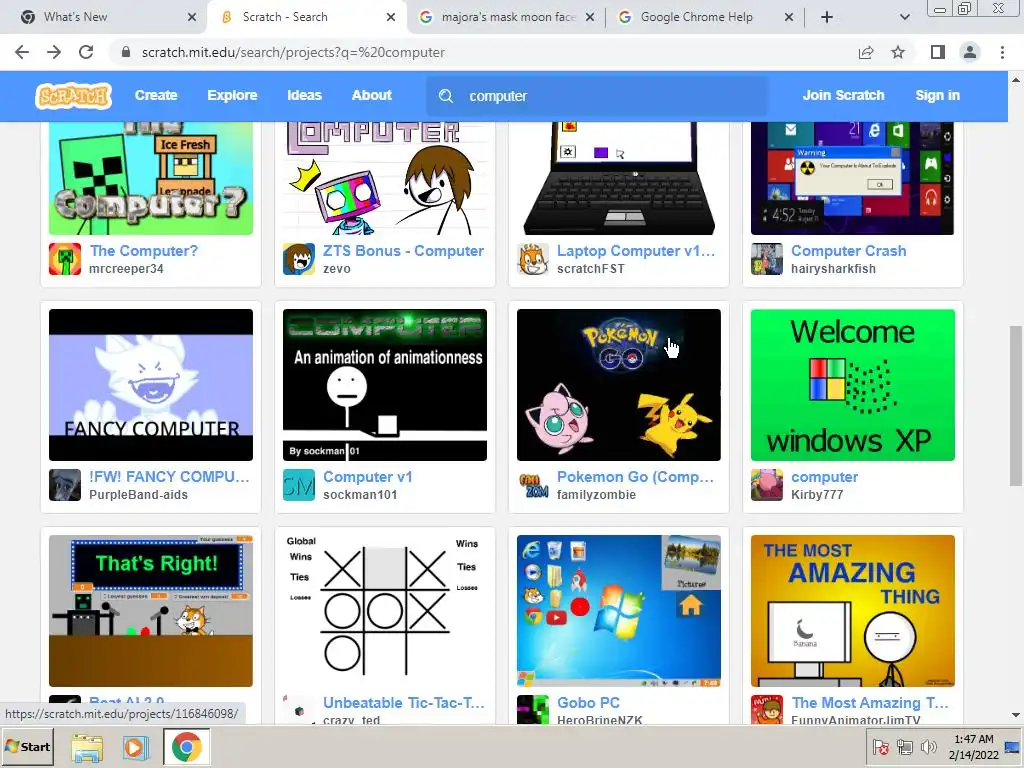Screen dimensions: 1024x768
Task: Open Windows Media Player from the taskbar
Action: coord(136,747)
